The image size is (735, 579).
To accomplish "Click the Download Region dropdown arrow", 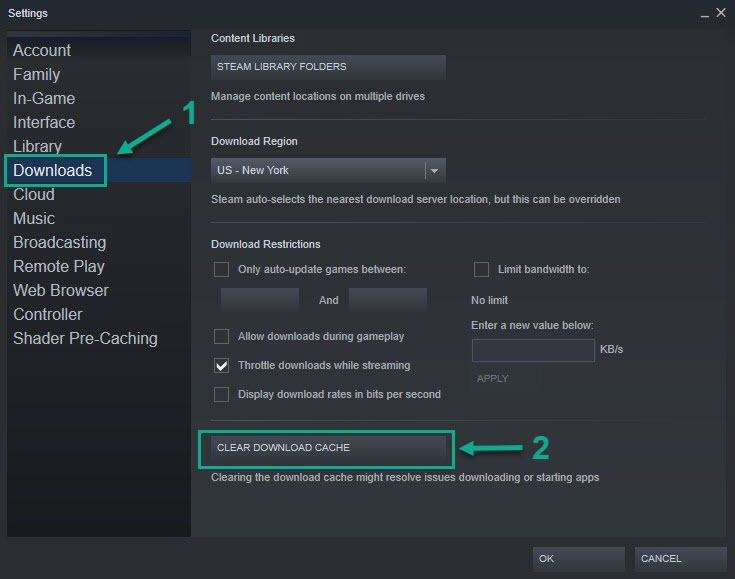I will click(x=435, y=171).
